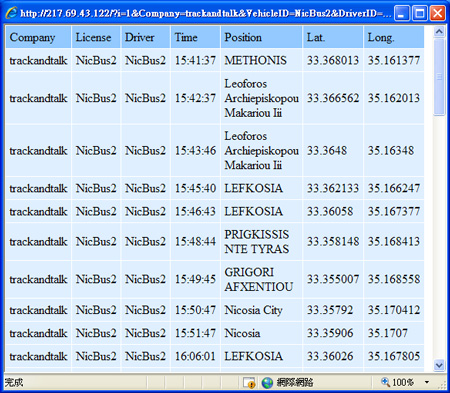Click longitude value 35.167805
The width and height of the screenshot is (450, 393).
click(x=394, y=356)
